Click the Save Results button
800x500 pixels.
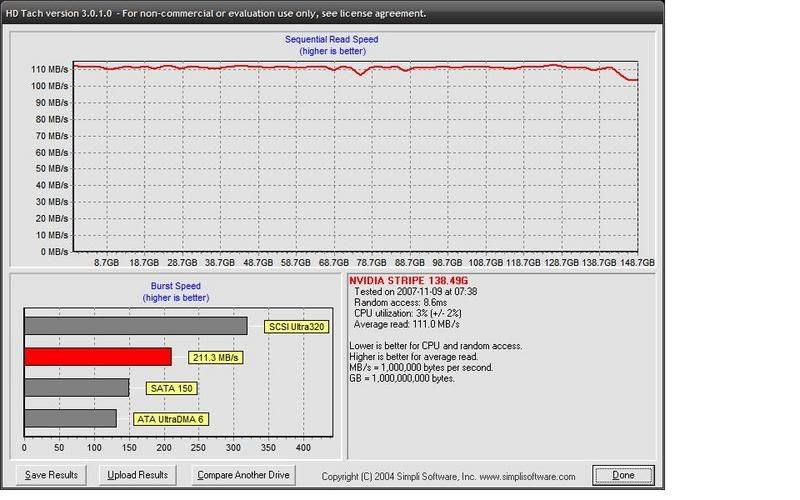click(x=53, y=474)
